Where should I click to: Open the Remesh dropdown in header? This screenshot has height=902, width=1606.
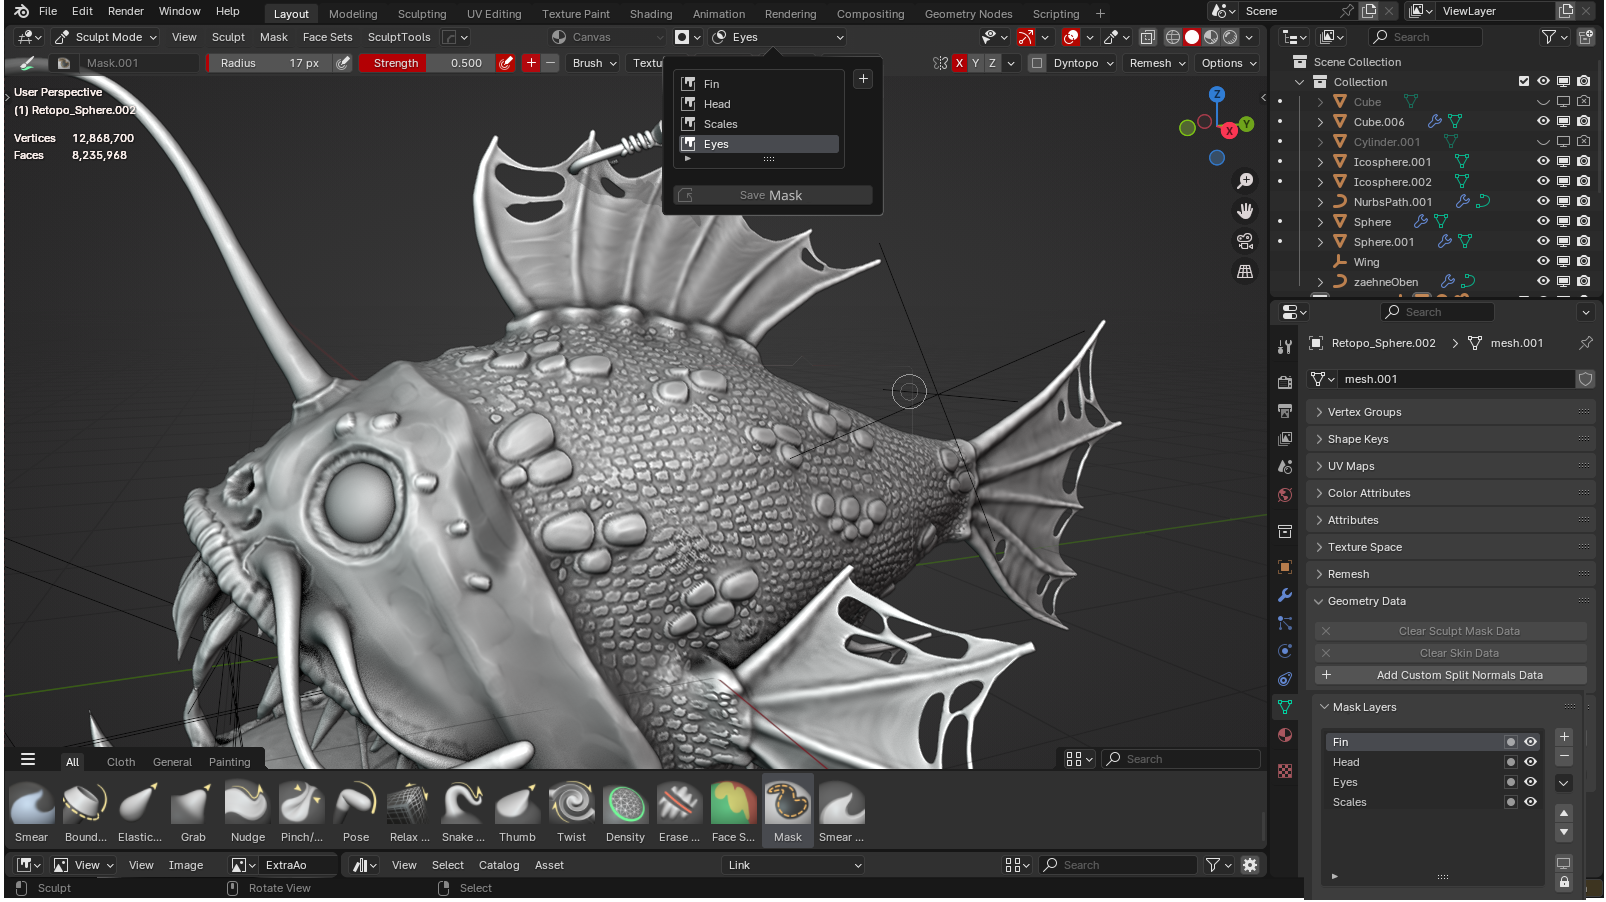[1157, 63]
